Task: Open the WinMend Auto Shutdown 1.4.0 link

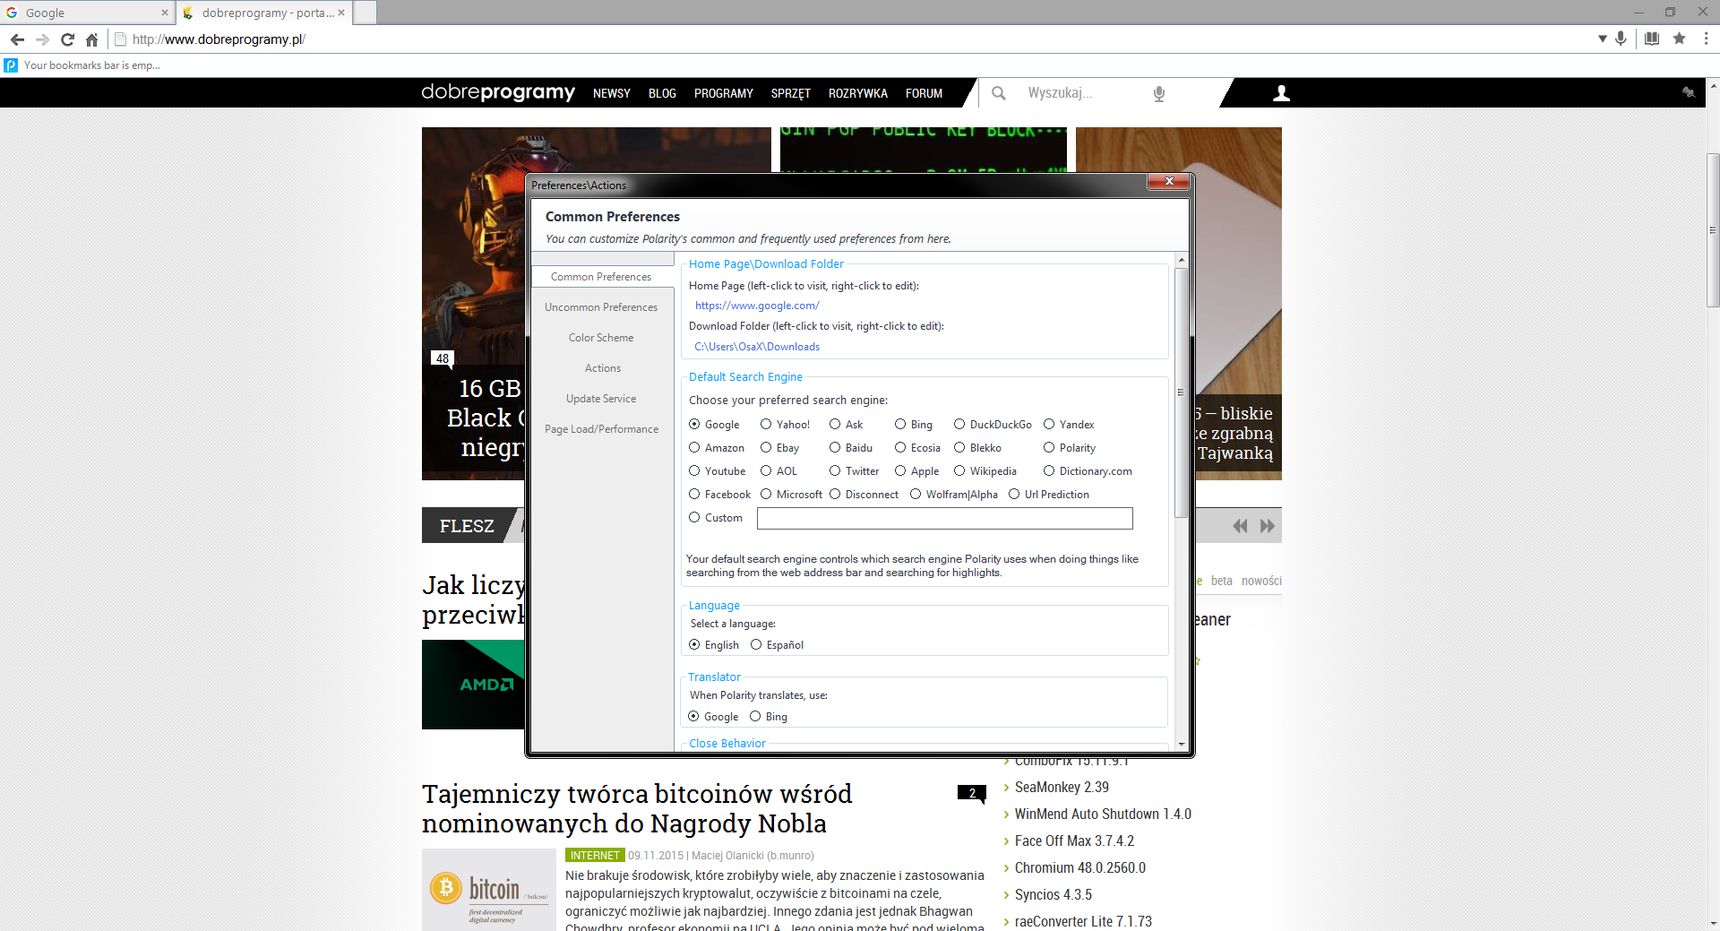Action: [1103, 814]
